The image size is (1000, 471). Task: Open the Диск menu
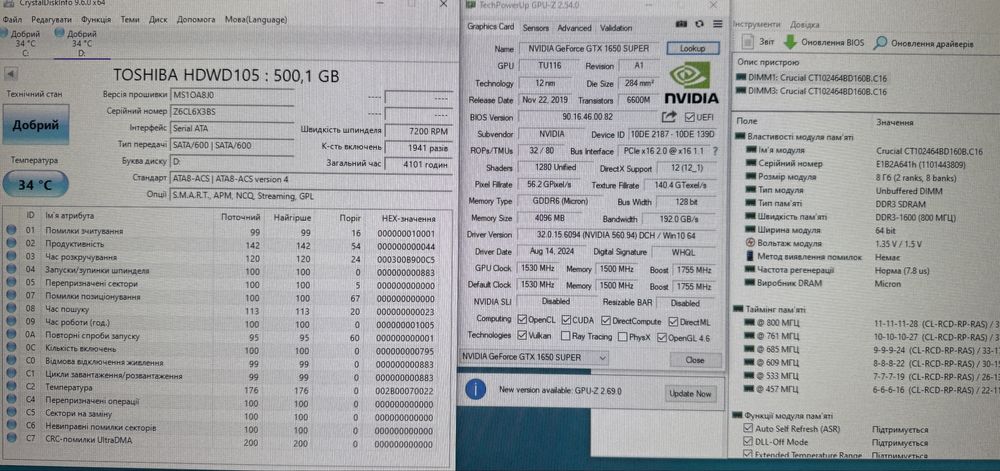click(x=158, y=19)
